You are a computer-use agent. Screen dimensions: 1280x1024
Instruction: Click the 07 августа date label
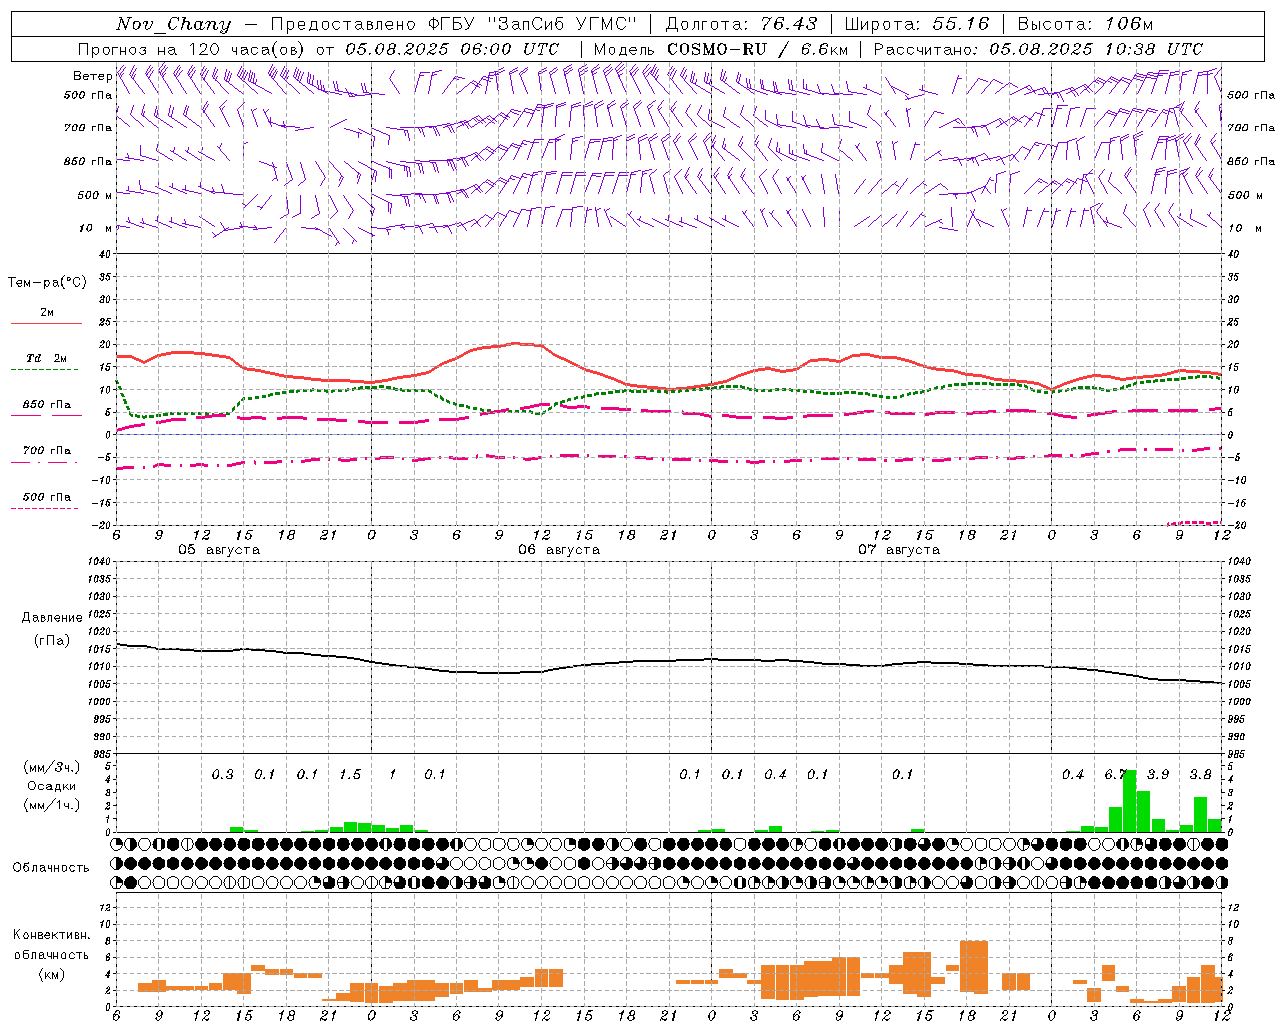pyautogui.click(x=899, y=550)
